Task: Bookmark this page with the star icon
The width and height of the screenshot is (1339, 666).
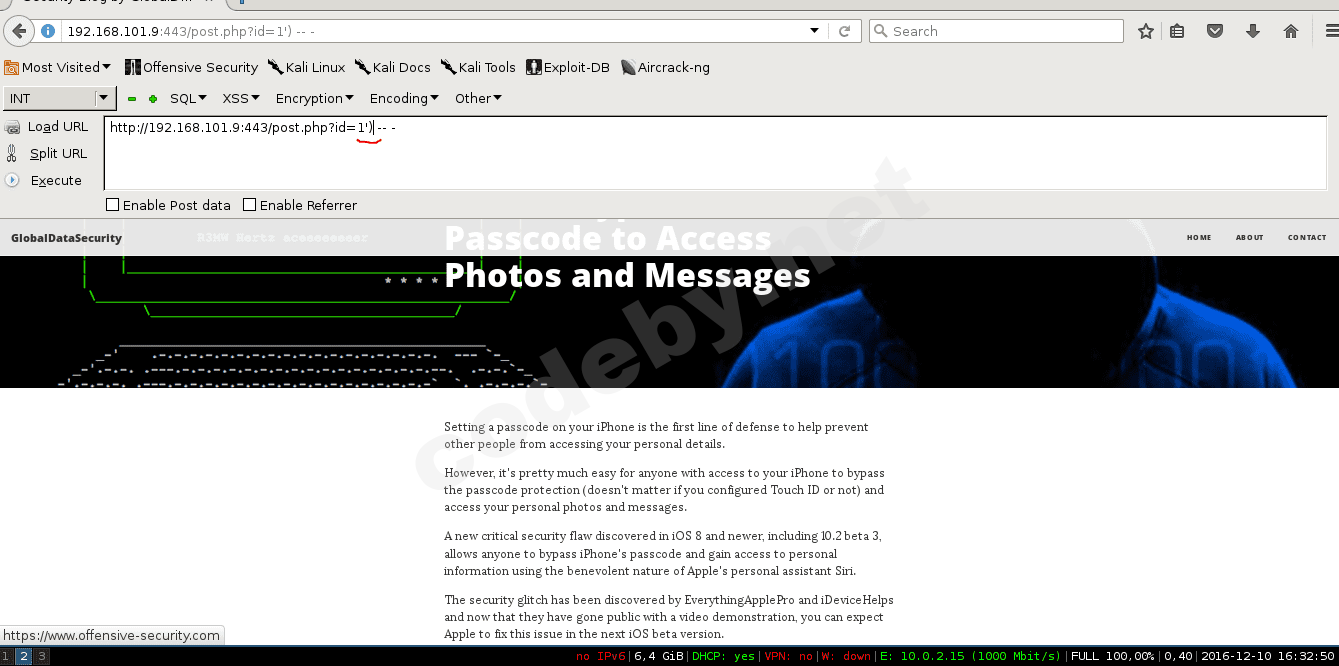Action: pos(1146,31)
